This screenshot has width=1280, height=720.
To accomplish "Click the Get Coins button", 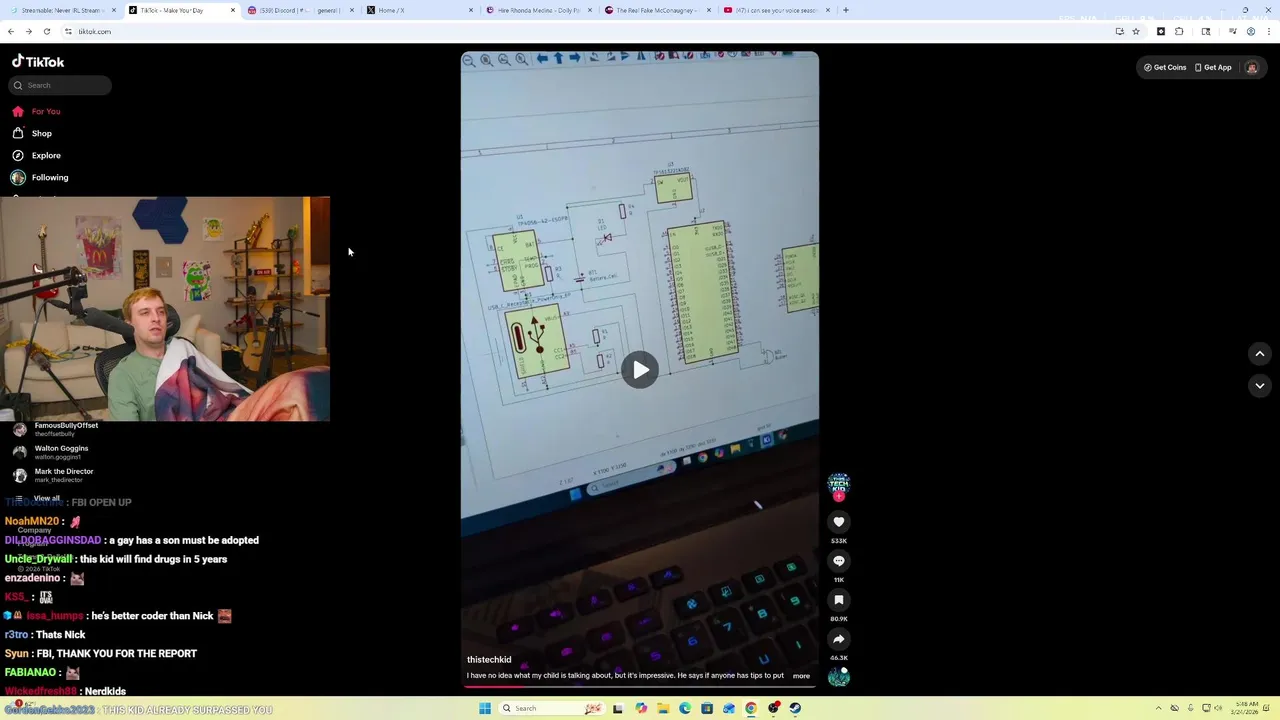I will [x=1165, y=67].
